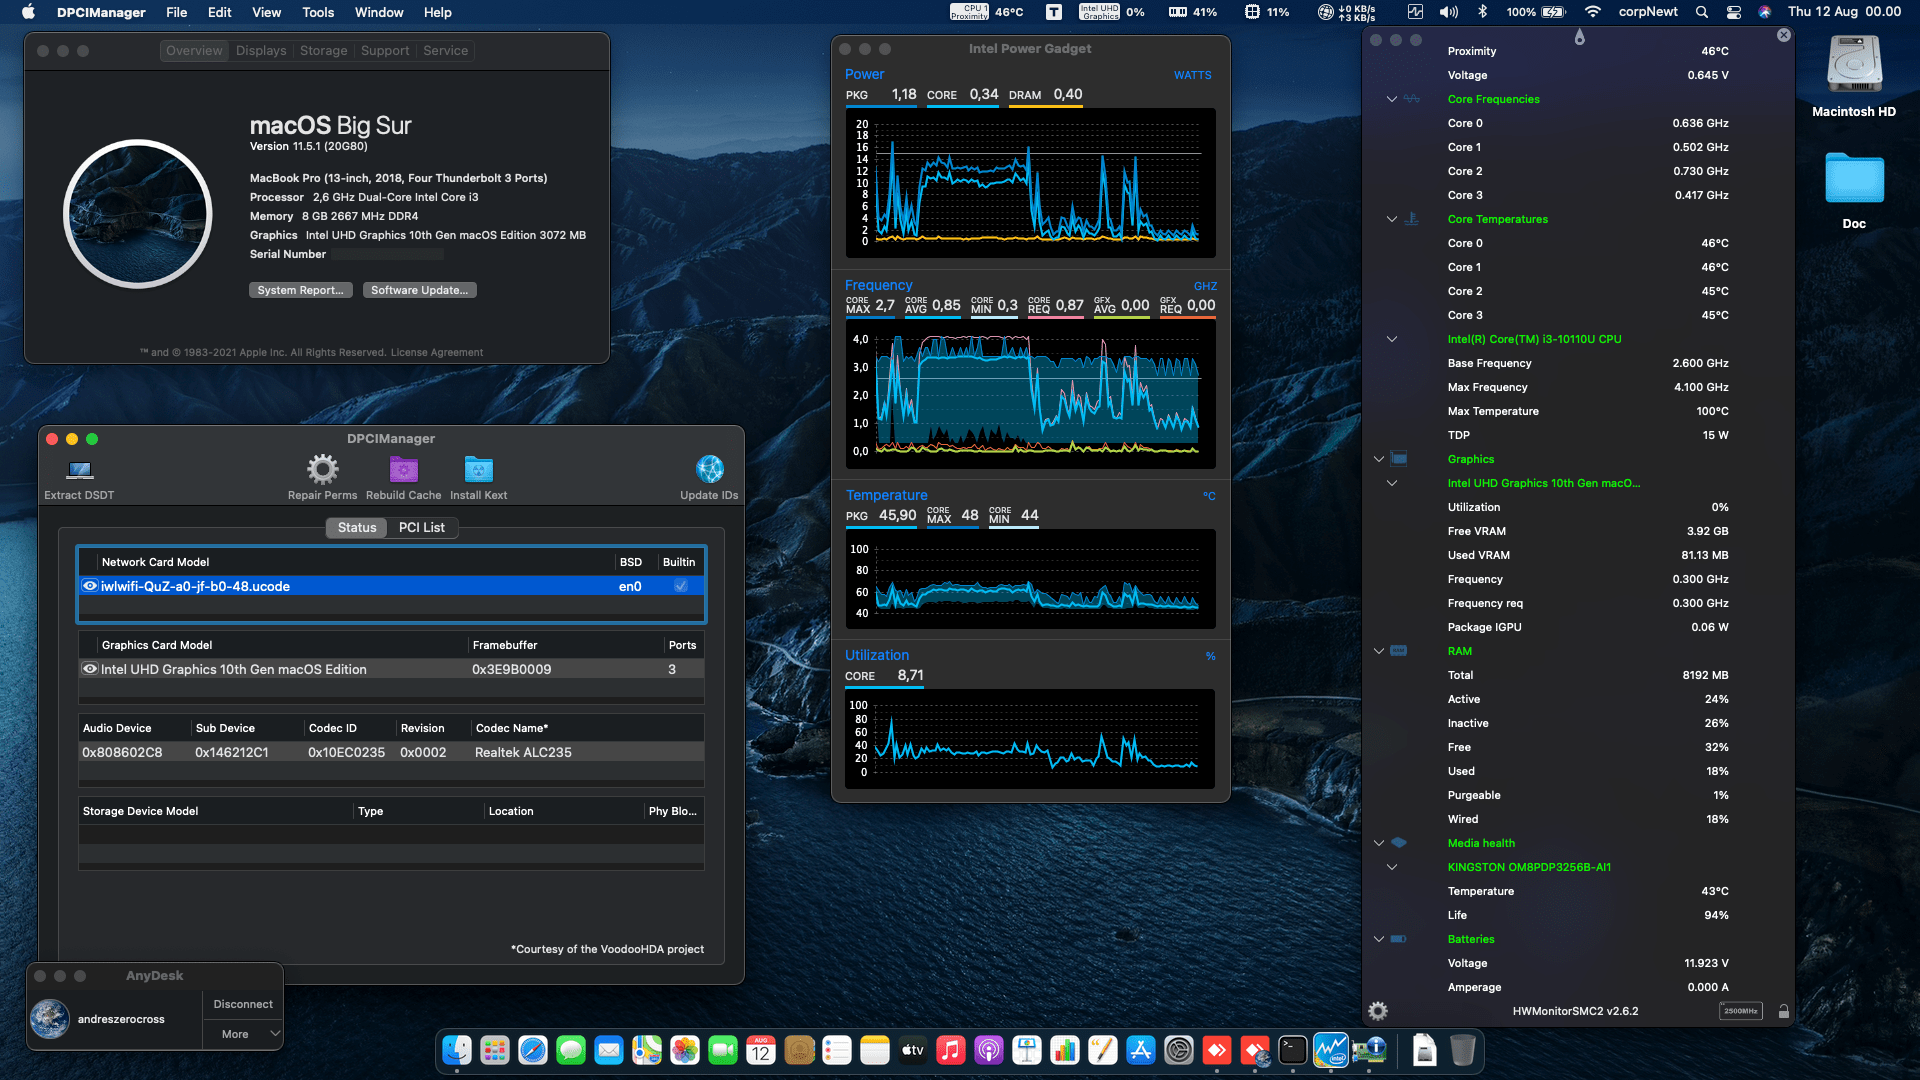Collapse the RAM section
Screen dimensions: 1920x1080
pos(1379,651)
